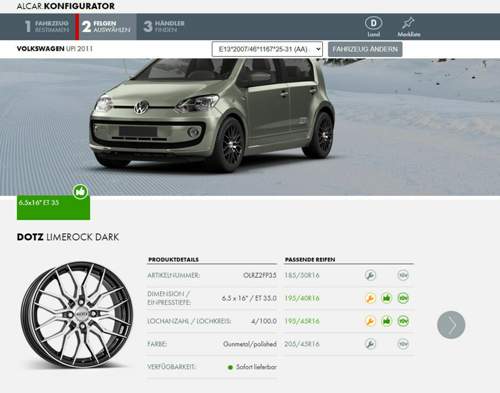Go to next wheel with round arrow
Image resolution: width=500 pixels, height=393 pixels.
(x=451, y=325)
